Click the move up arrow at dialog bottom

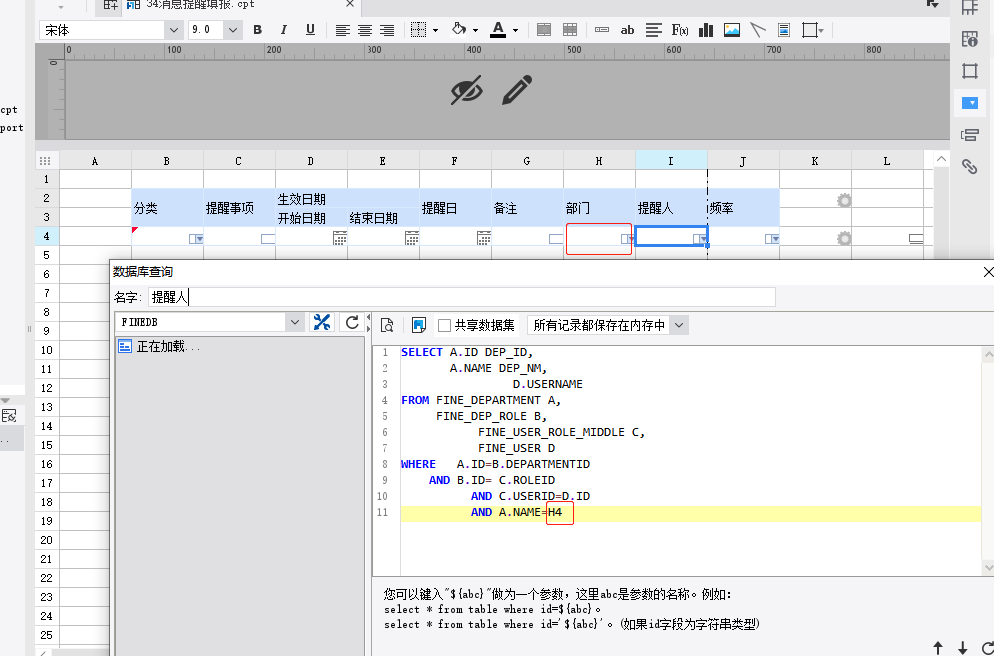(938, 647)
